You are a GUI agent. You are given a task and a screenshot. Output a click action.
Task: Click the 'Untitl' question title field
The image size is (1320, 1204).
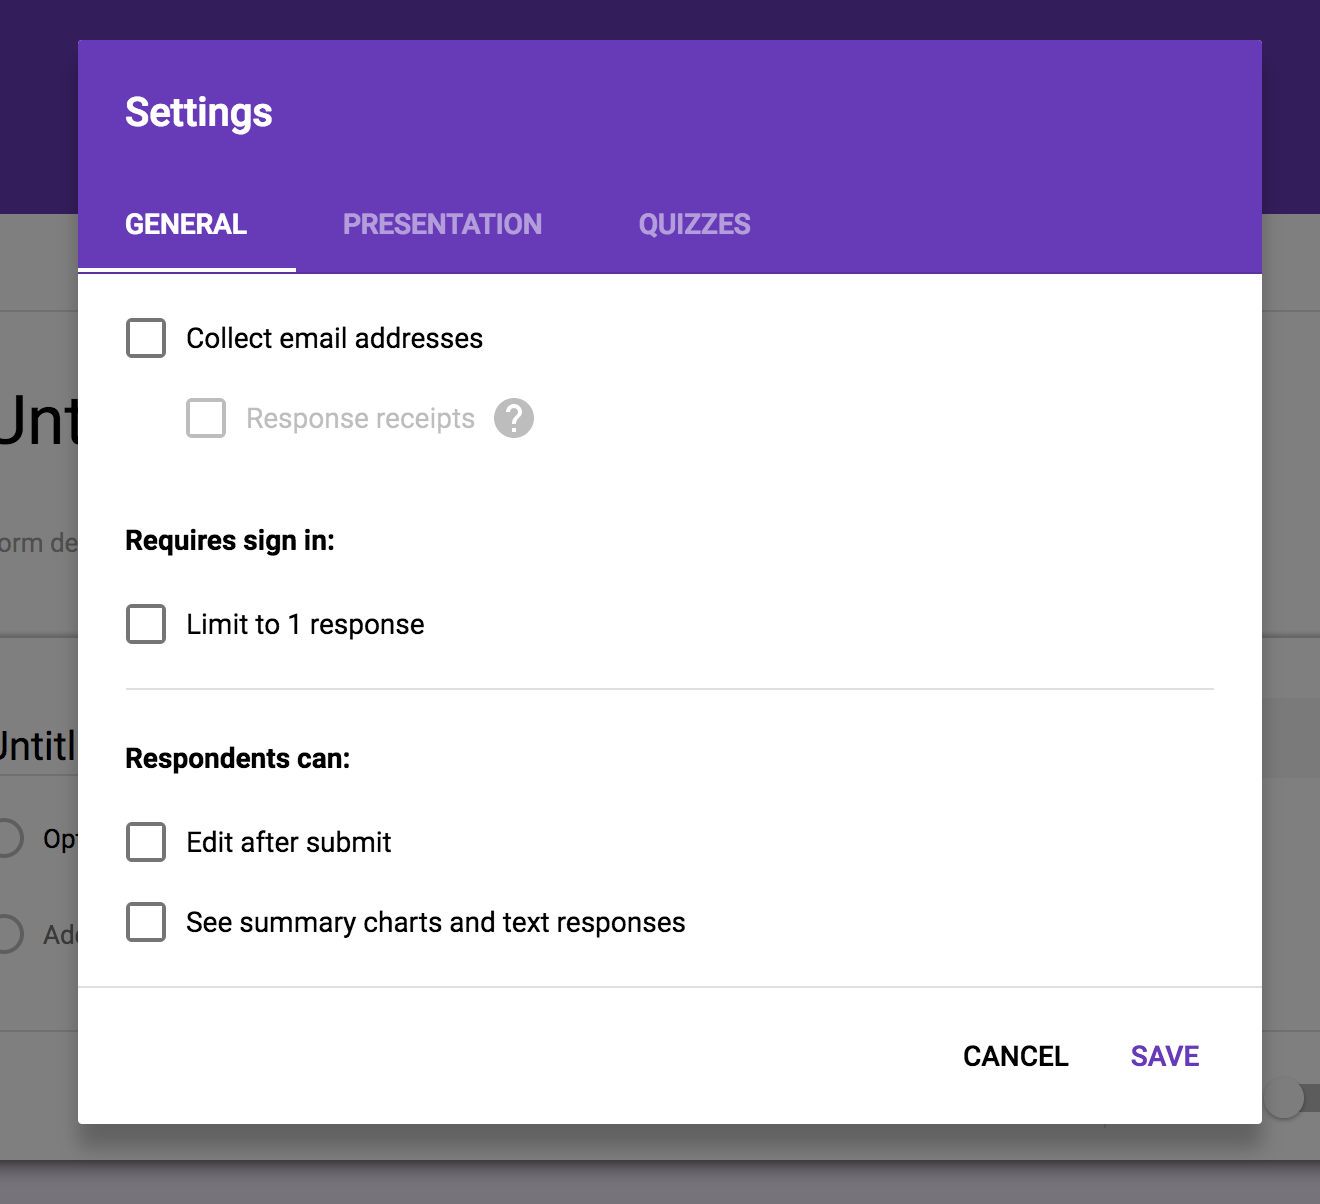[38, 746]
